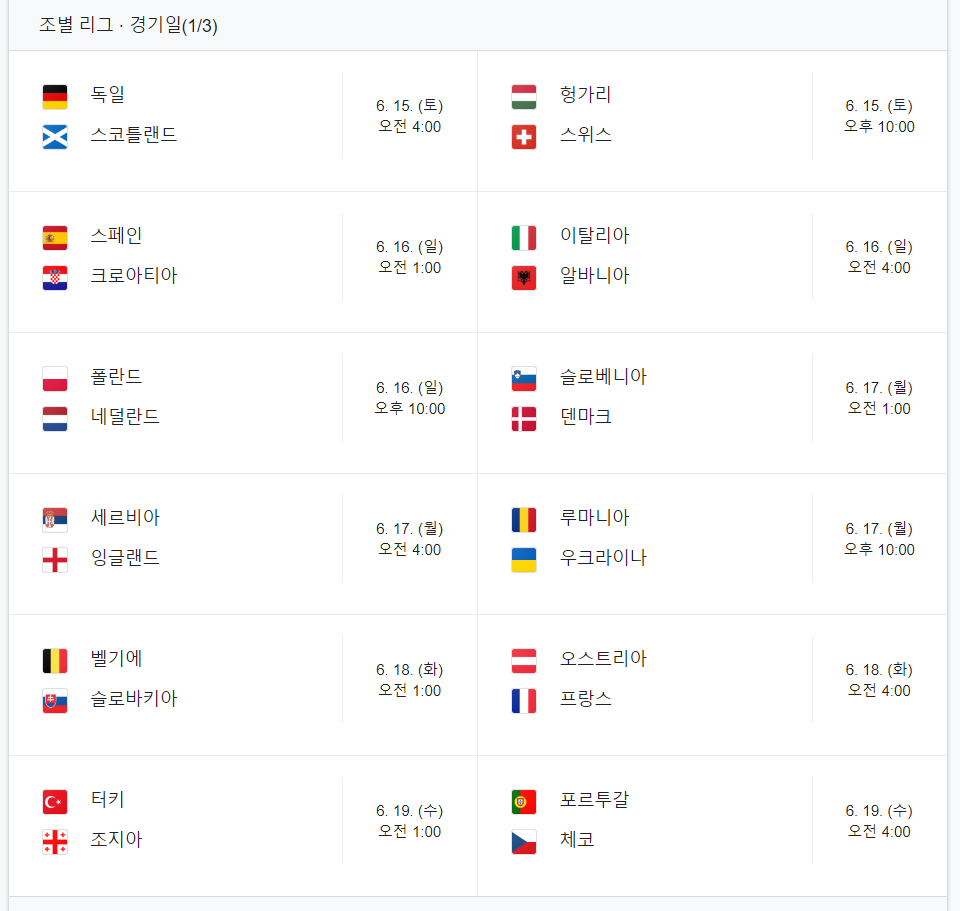Click the Croatia flag icon
This screenshot has height=911, width=960.
(54, 278)
